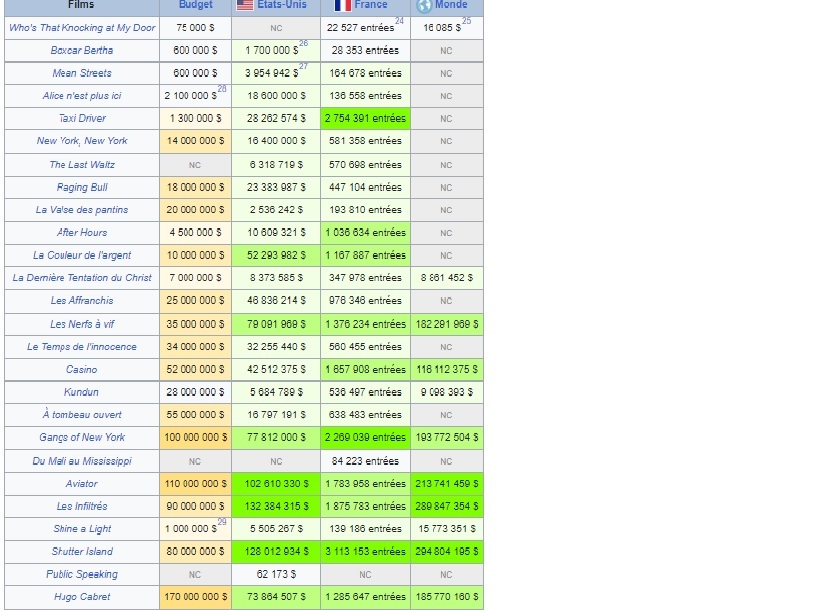Open the Monde header link

(x=451, y=5)
